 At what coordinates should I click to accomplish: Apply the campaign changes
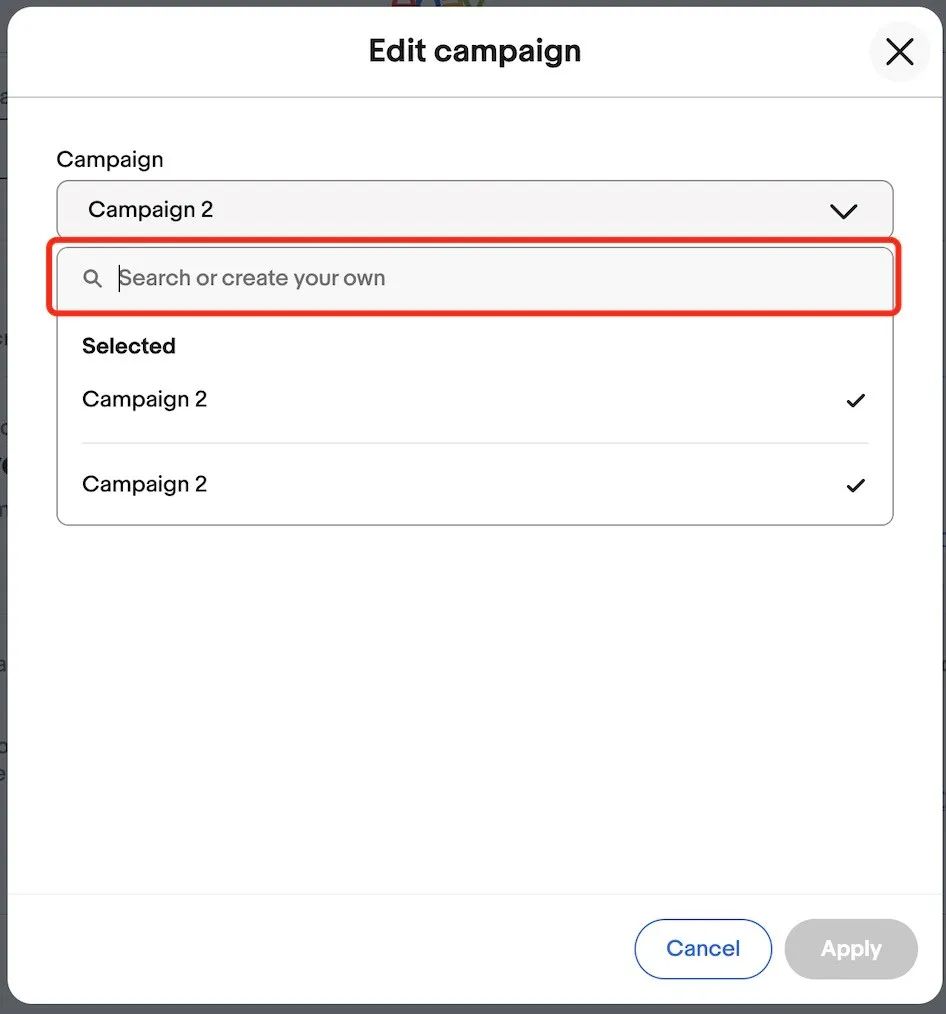click(851, 949)
